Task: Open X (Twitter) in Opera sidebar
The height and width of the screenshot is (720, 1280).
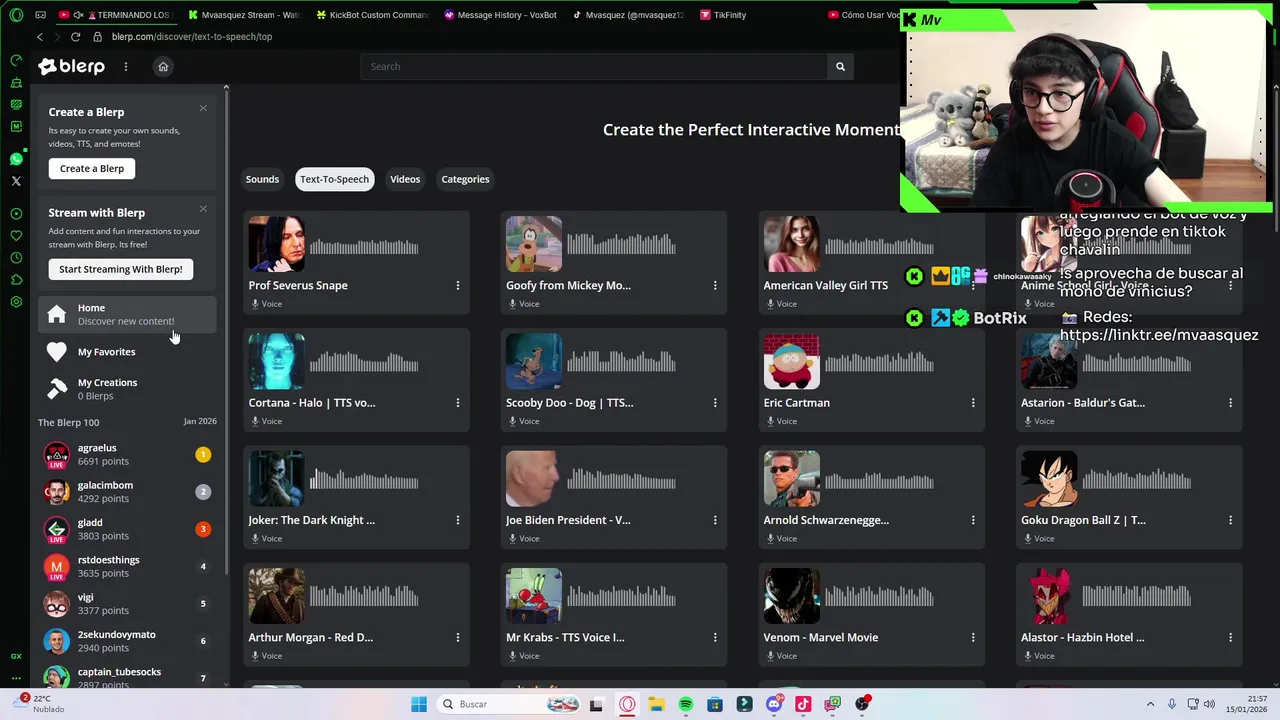Action: pyautogui.click(x=16, y=181)
